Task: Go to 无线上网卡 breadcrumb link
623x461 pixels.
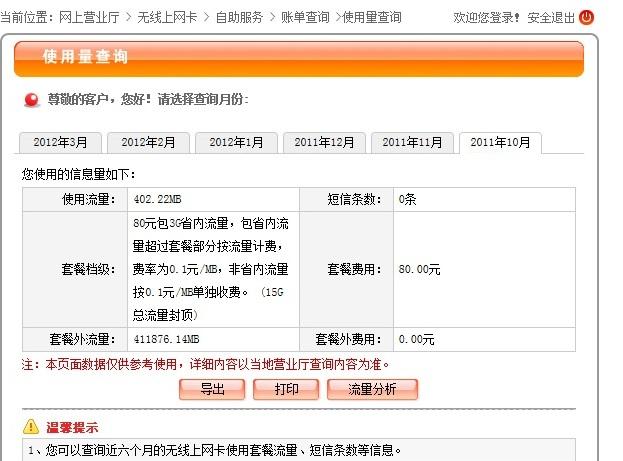Action: (x=167, y=17)
